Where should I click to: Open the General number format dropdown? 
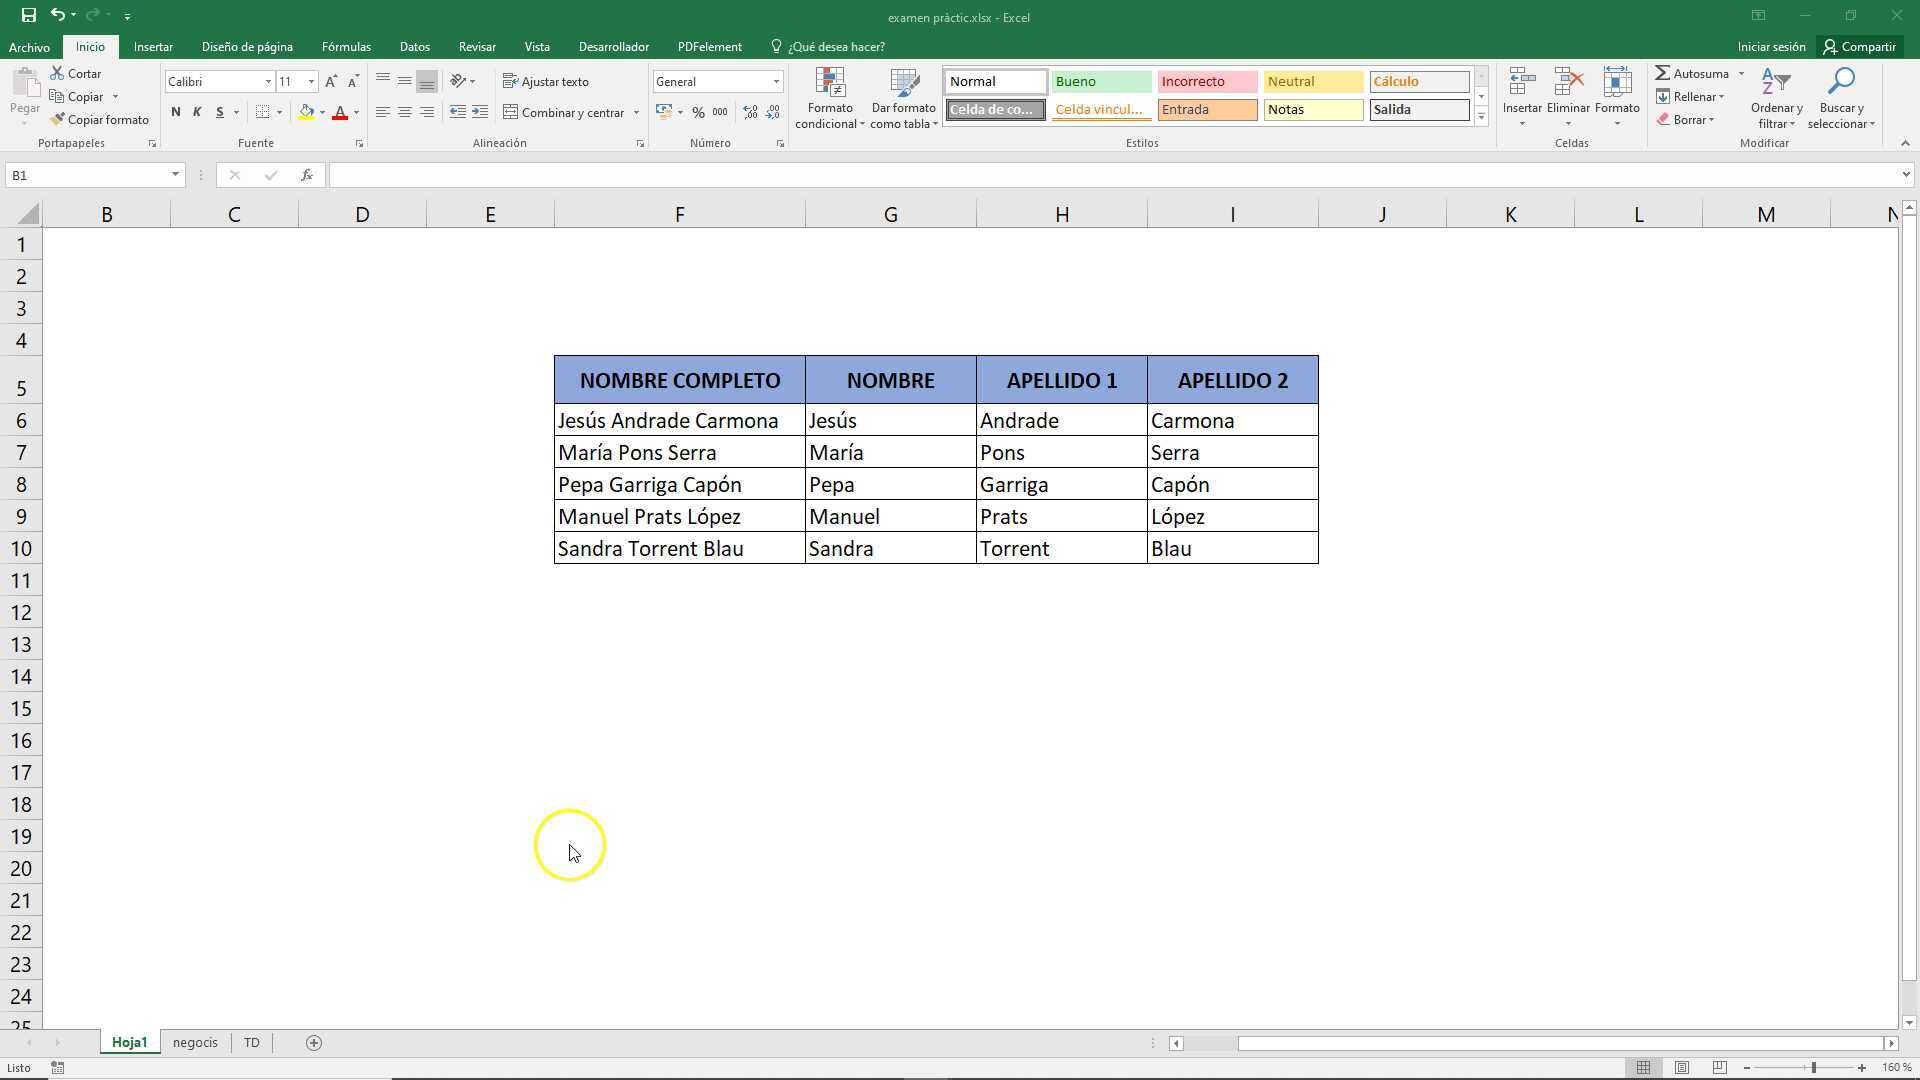[x=777, y=81]
